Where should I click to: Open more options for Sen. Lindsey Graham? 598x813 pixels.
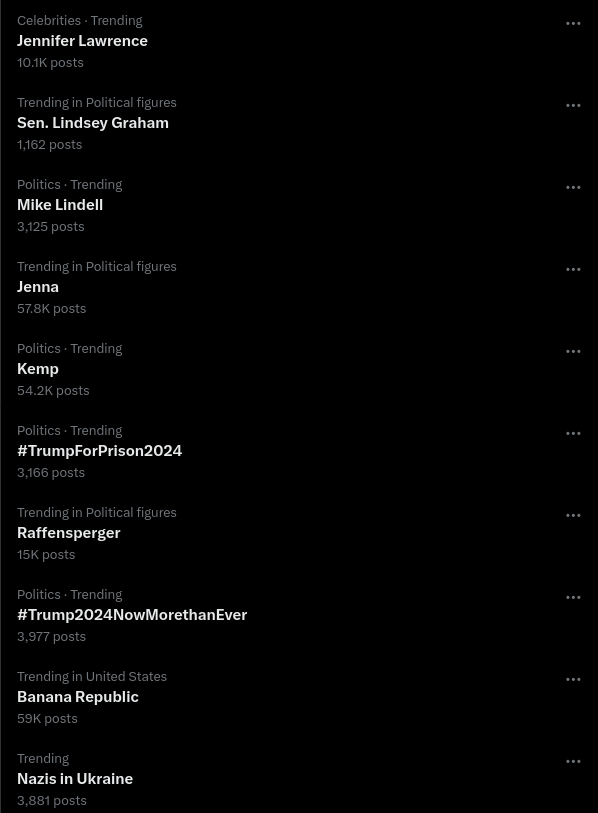tap(573, 105)
